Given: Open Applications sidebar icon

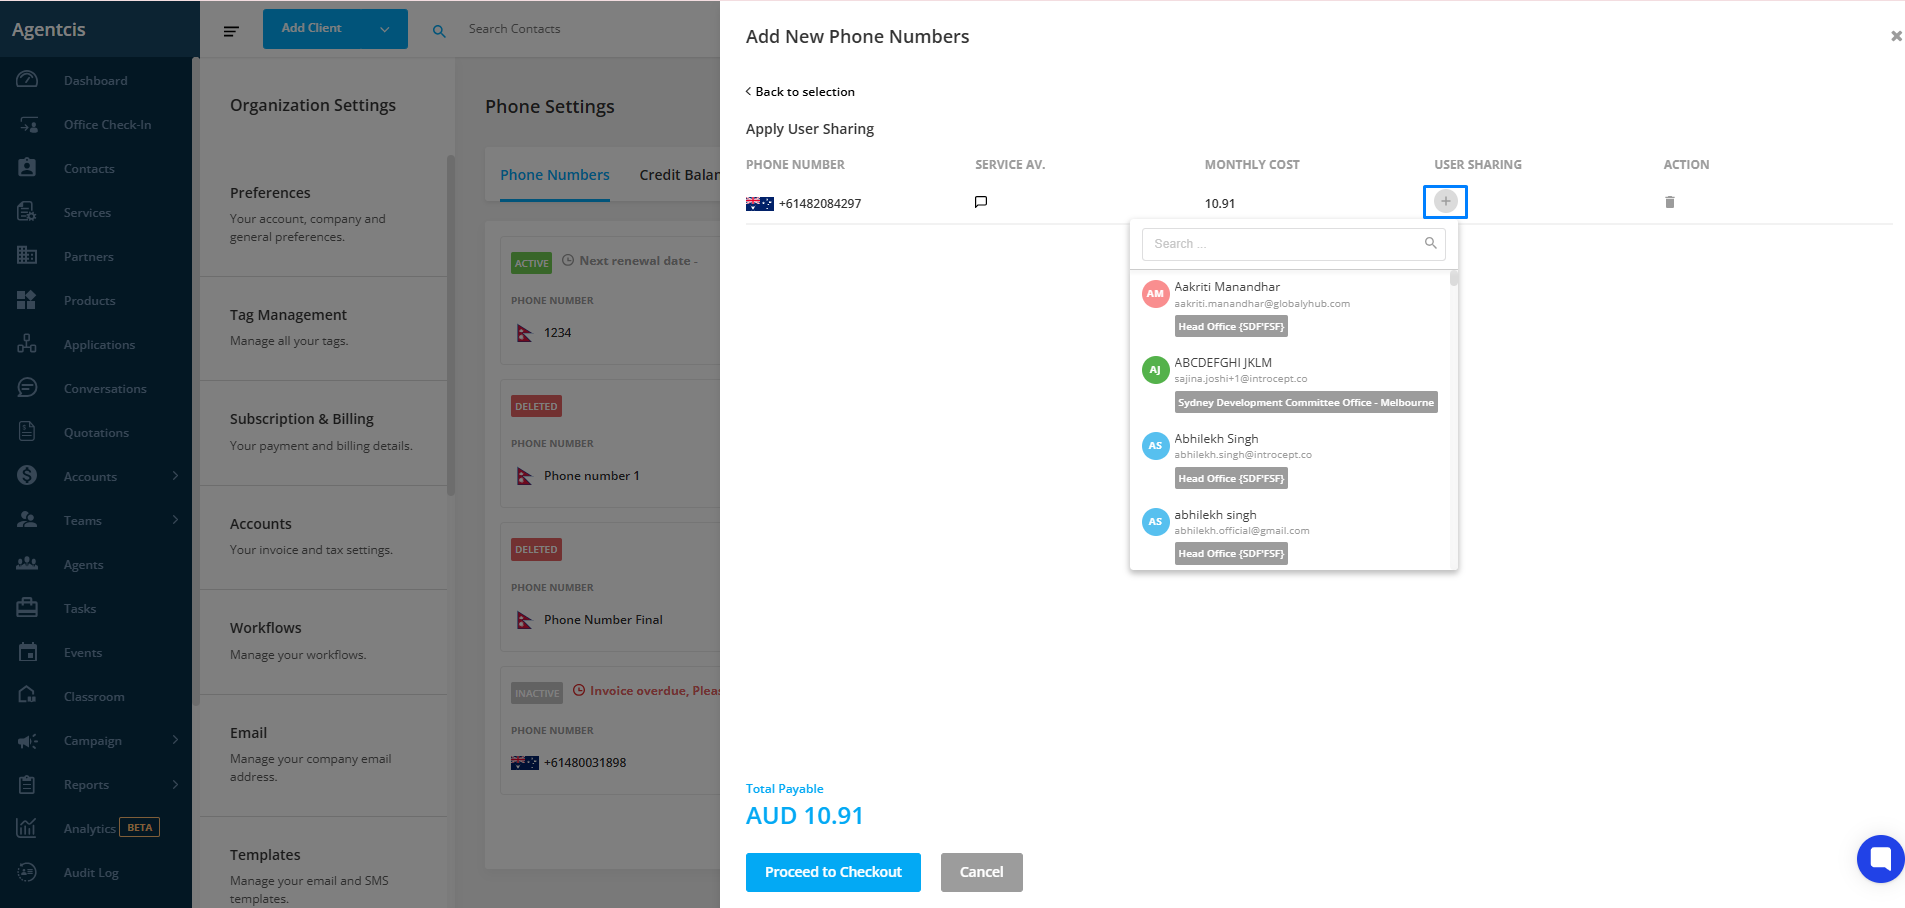Looking at the screenshot, I should (27, 344).
